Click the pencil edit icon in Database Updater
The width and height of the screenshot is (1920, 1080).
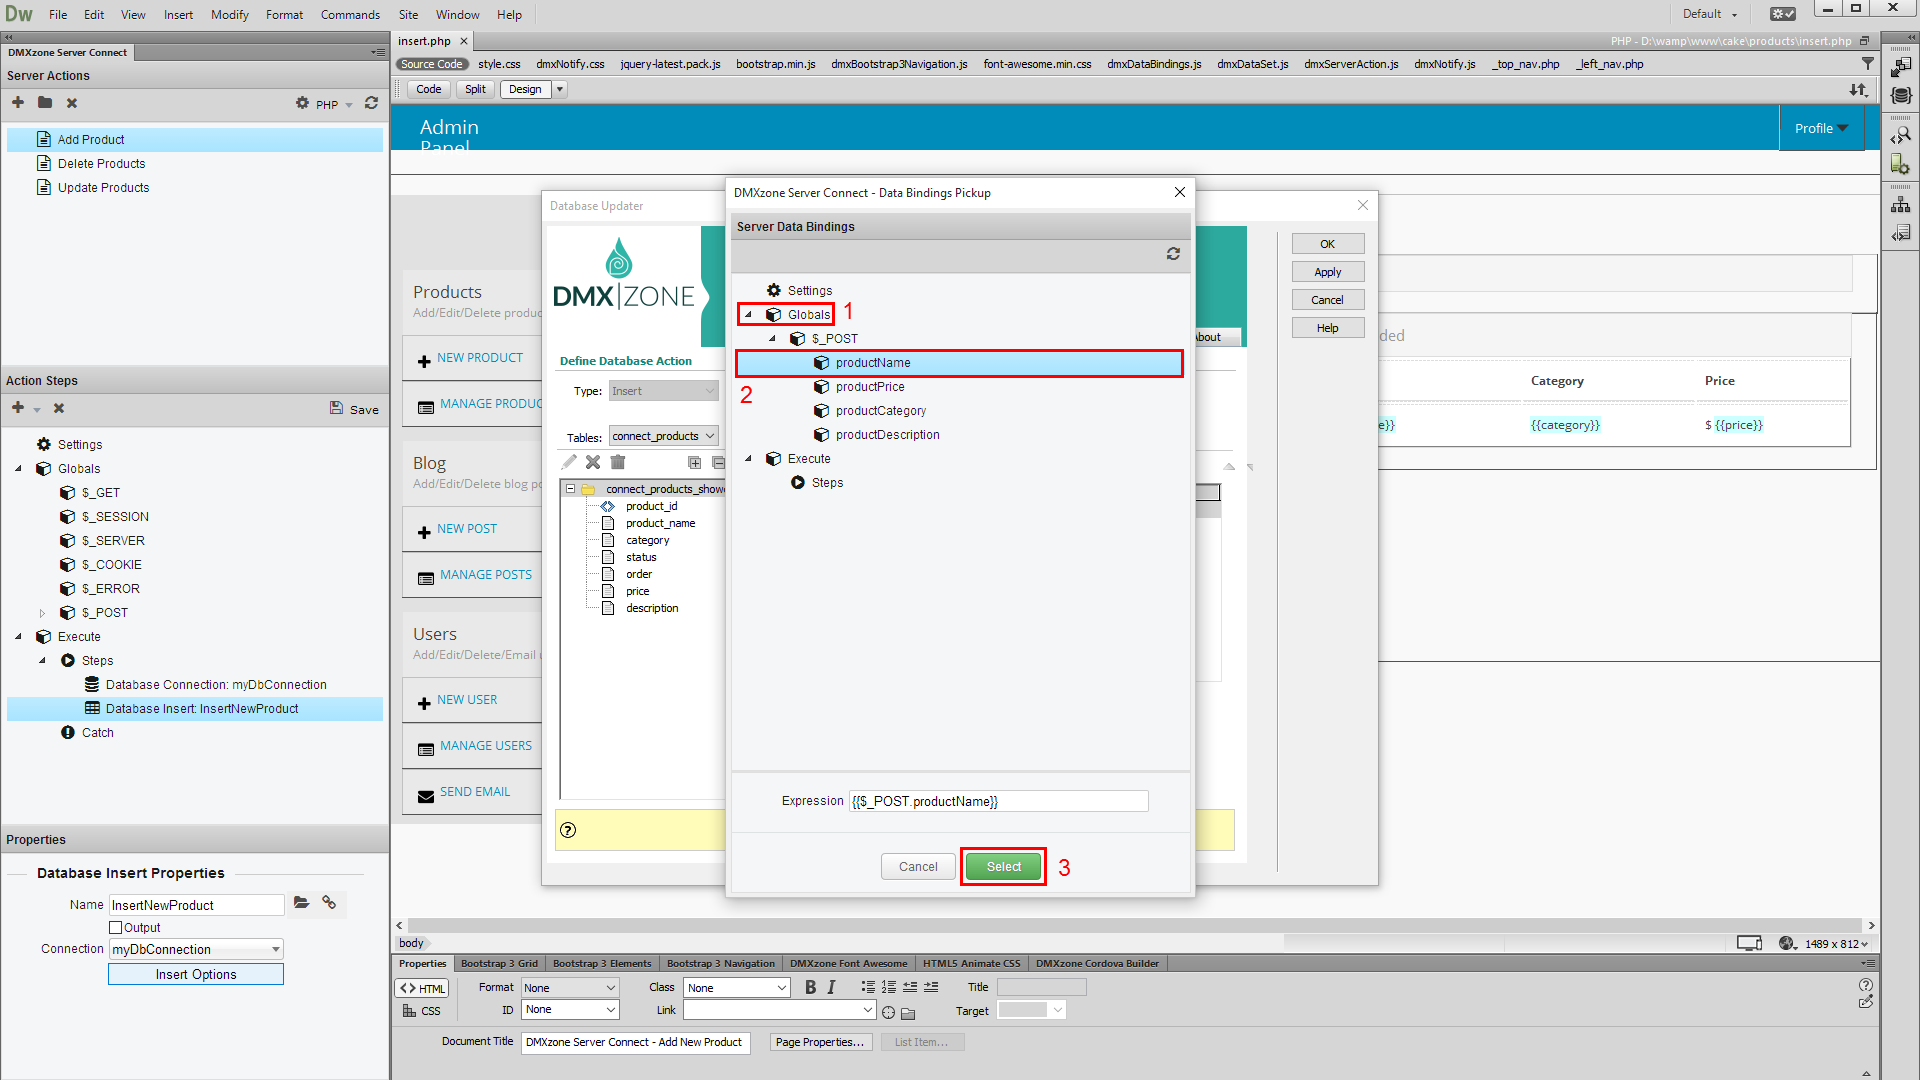pyautogui.click(x=569, y=462)
